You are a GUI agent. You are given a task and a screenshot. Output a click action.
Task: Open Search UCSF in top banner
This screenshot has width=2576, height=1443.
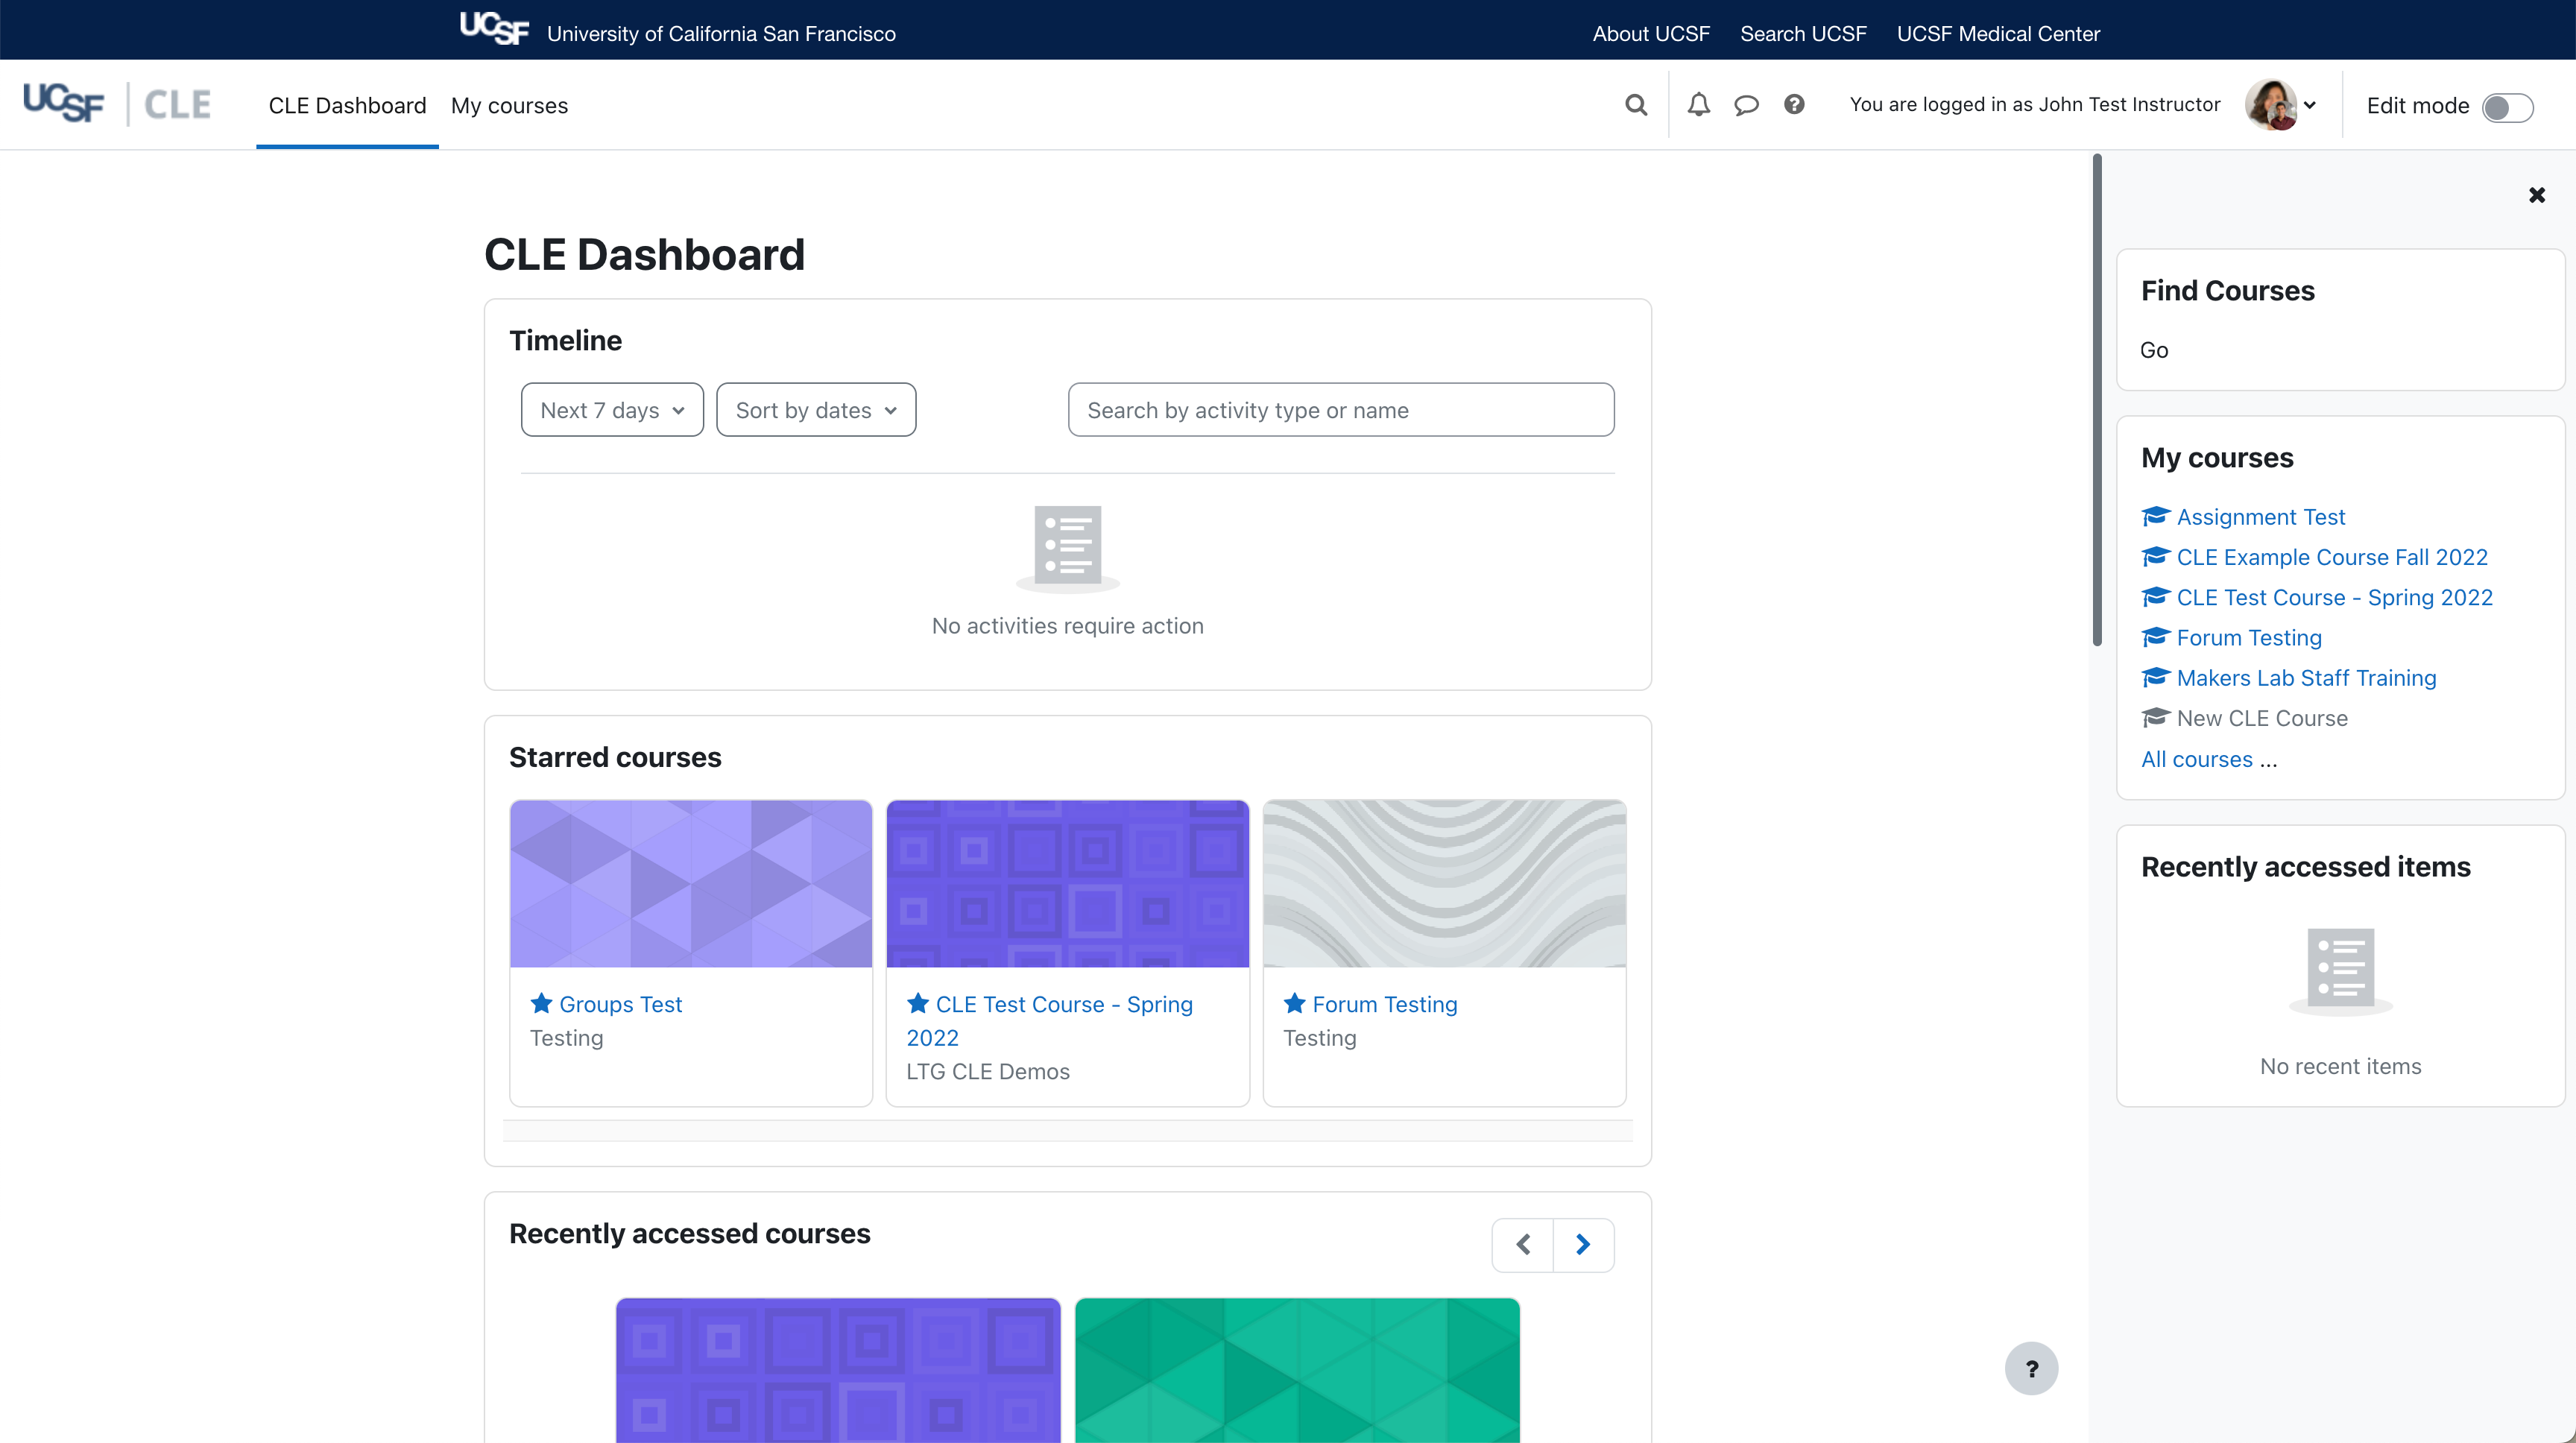pyautogui.click(x=1803, y=34)
